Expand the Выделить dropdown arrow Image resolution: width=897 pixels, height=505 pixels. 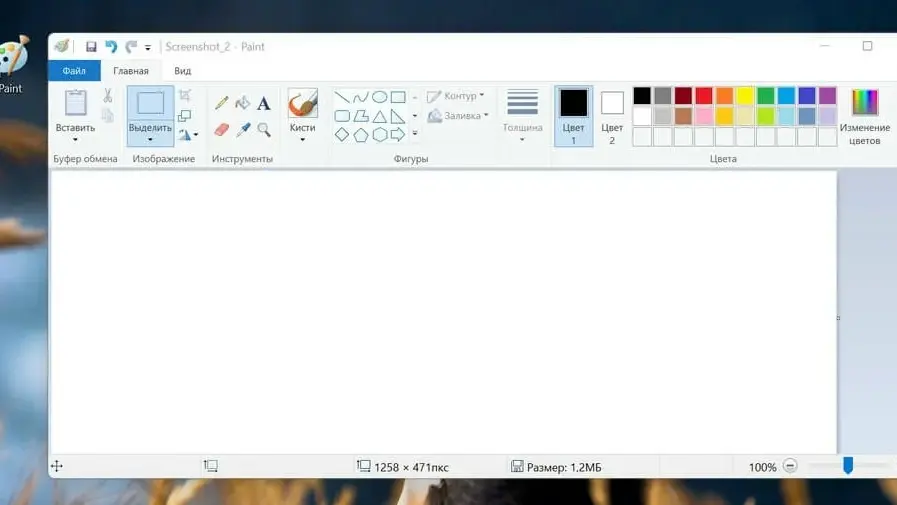point(150,140)
